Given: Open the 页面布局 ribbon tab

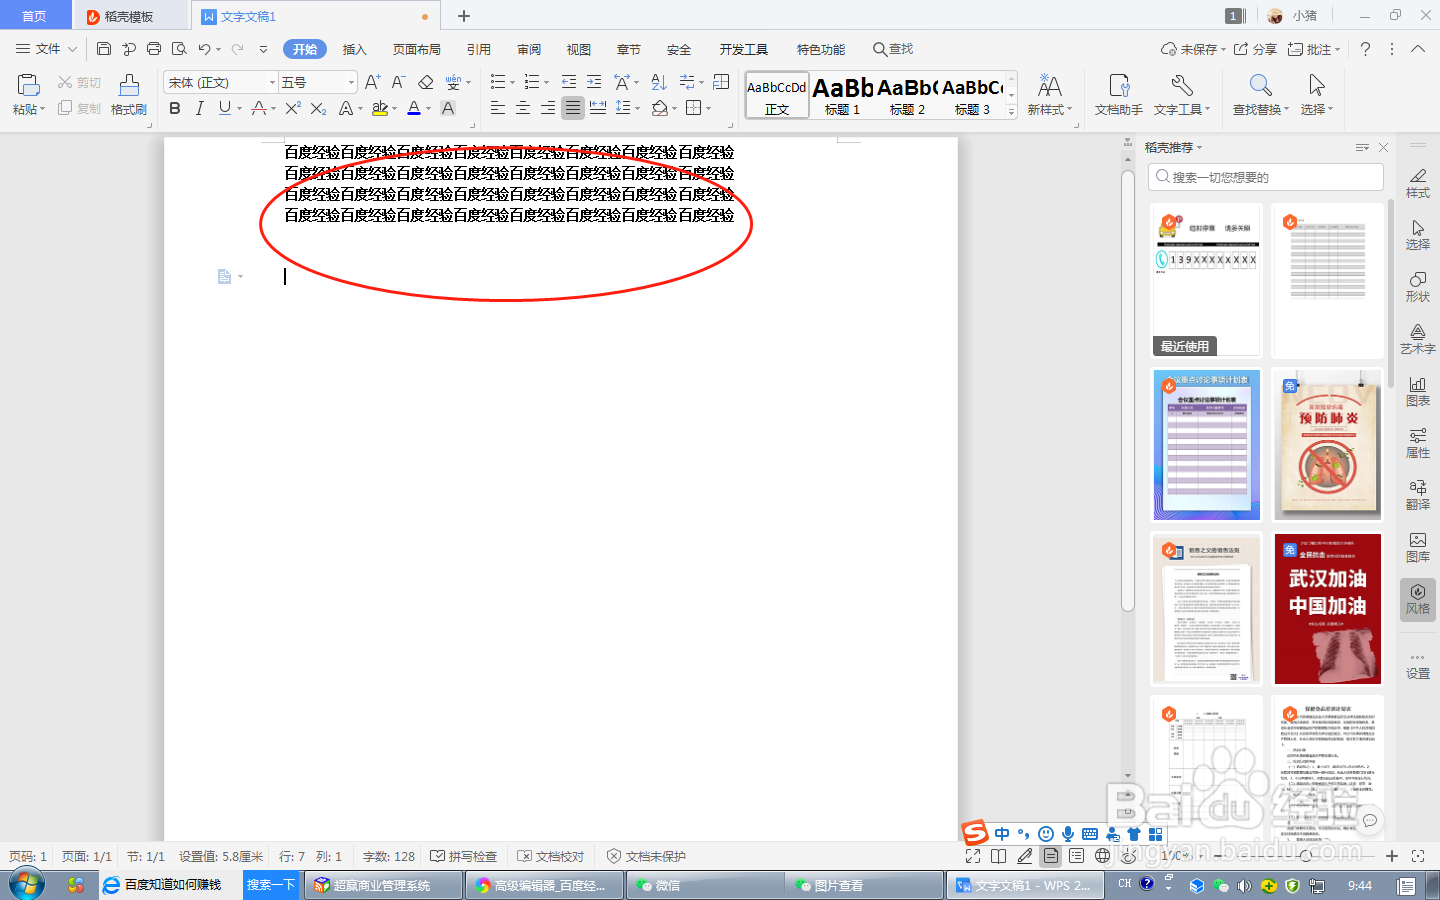Looking at the screenshot, I should tap(417, 49).
